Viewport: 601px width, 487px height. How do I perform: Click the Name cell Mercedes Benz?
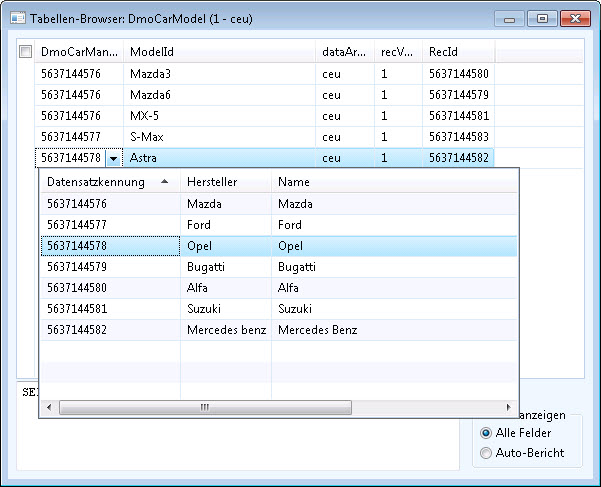[394, 330]
